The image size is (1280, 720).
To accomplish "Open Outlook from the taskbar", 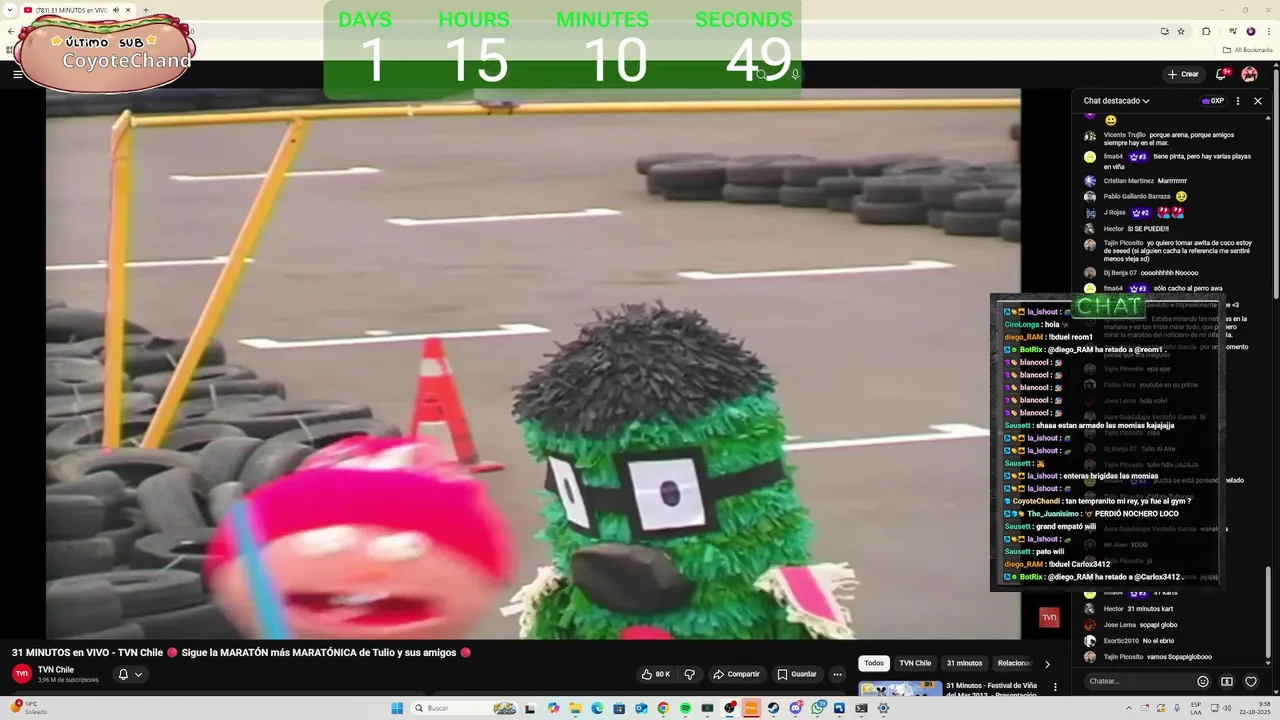I will (x=641, y=708).
